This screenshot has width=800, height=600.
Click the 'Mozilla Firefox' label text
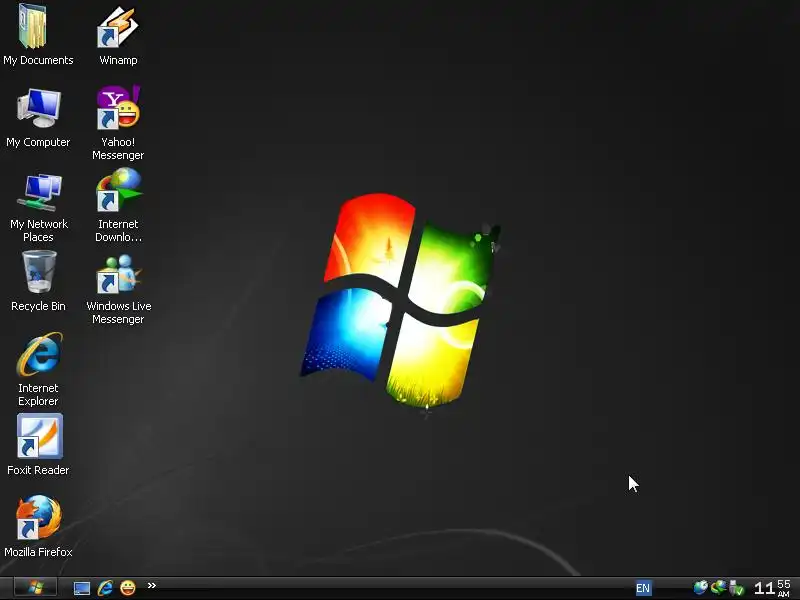click(x=38, y=552)
